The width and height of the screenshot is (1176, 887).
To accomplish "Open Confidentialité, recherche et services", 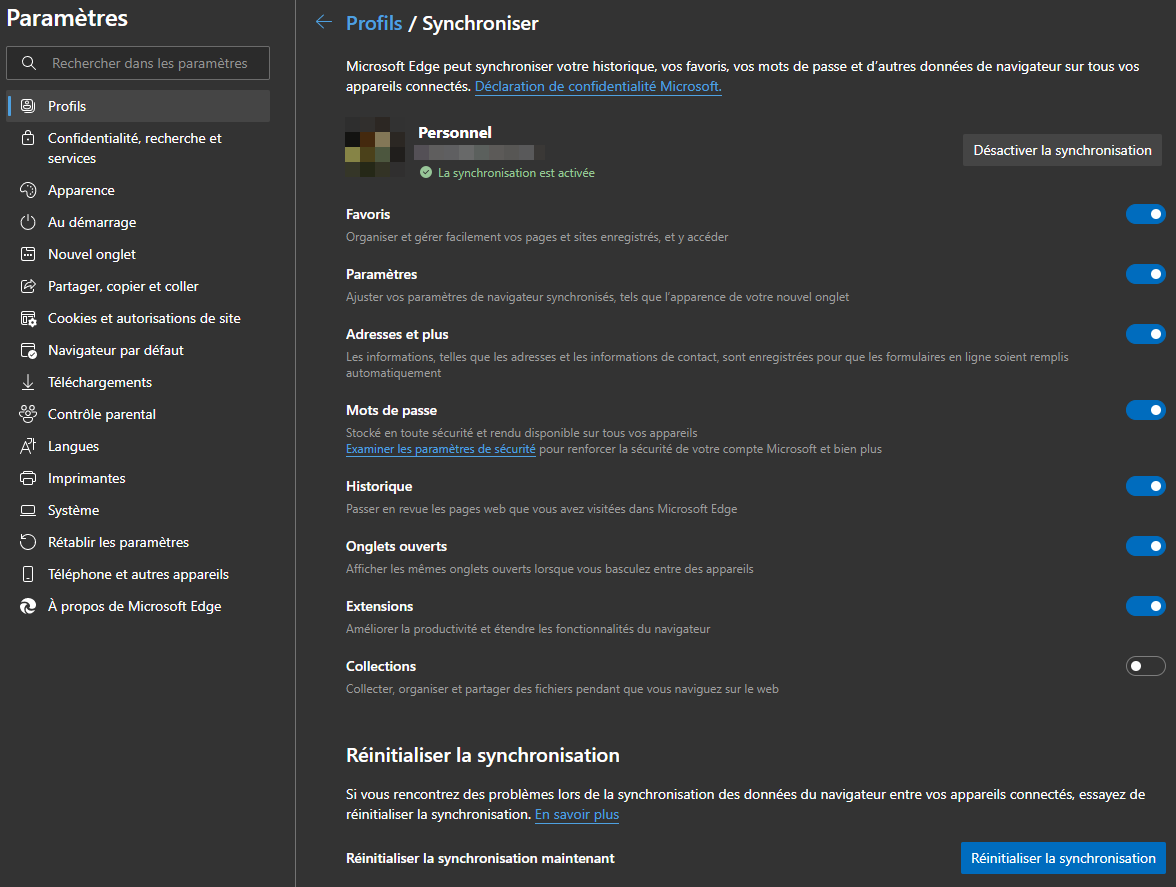I will [138, 148].
